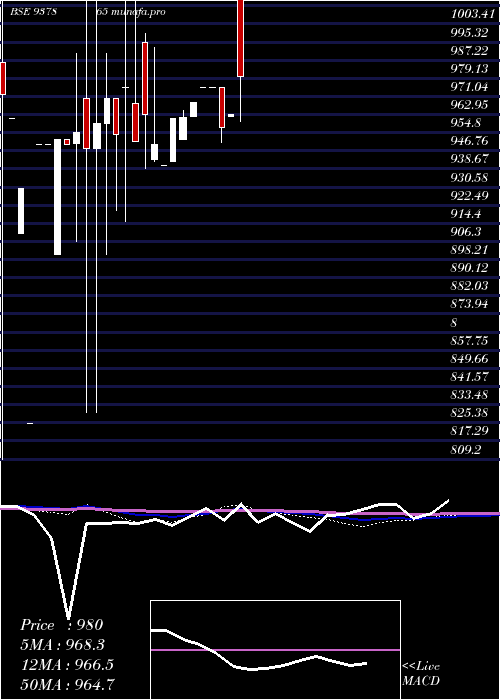This screenshot has width=500, height=700.
Task: Click the 873.94 price axis label
Action: [x=470, y=304]
